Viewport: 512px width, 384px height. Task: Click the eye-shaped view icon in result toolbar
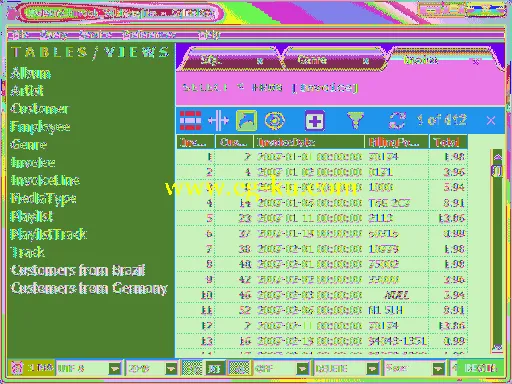(275, 120)
